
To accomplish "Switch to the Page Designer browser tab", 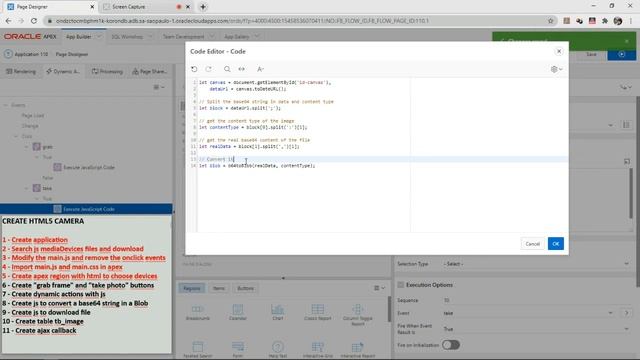I will click(51, 7).
